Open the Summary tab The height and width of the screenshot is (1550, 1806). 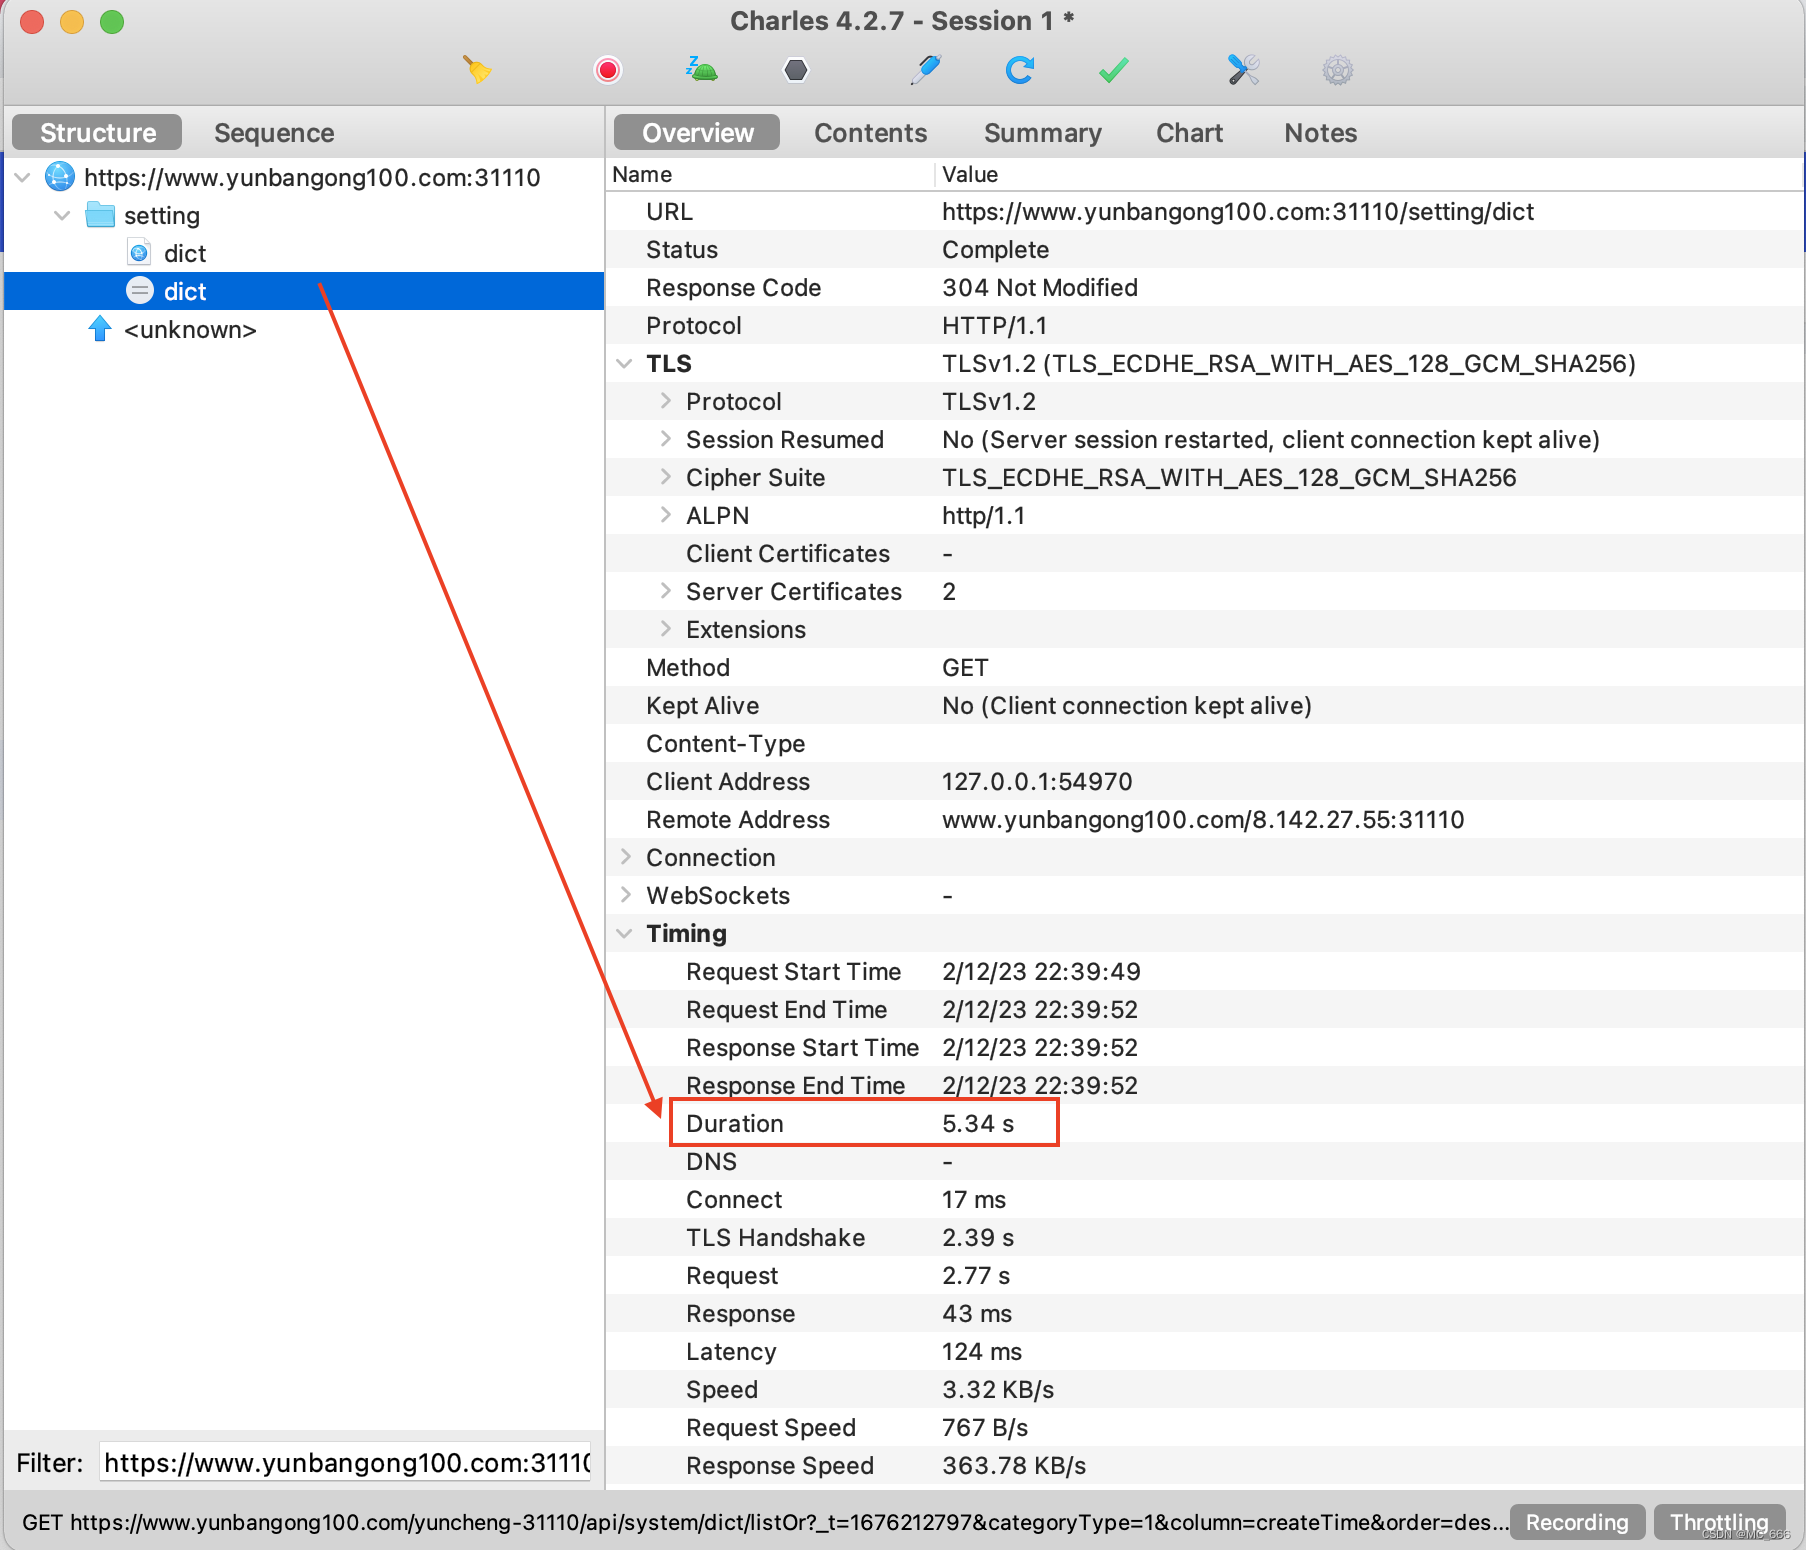pyautogui.click(x=1042, y=133)
